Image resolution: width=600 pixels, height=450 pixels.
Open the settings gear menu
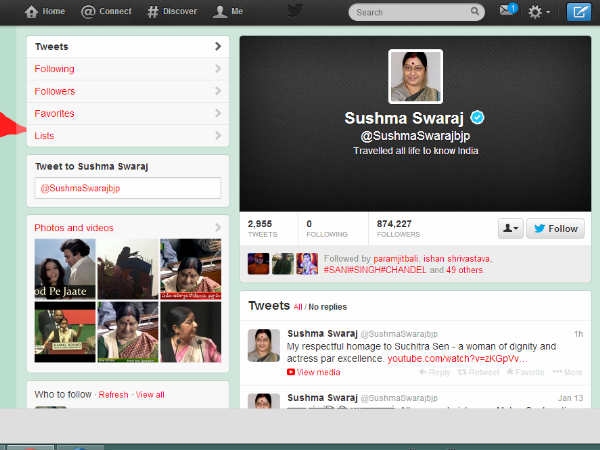click(x=539, y=12)
